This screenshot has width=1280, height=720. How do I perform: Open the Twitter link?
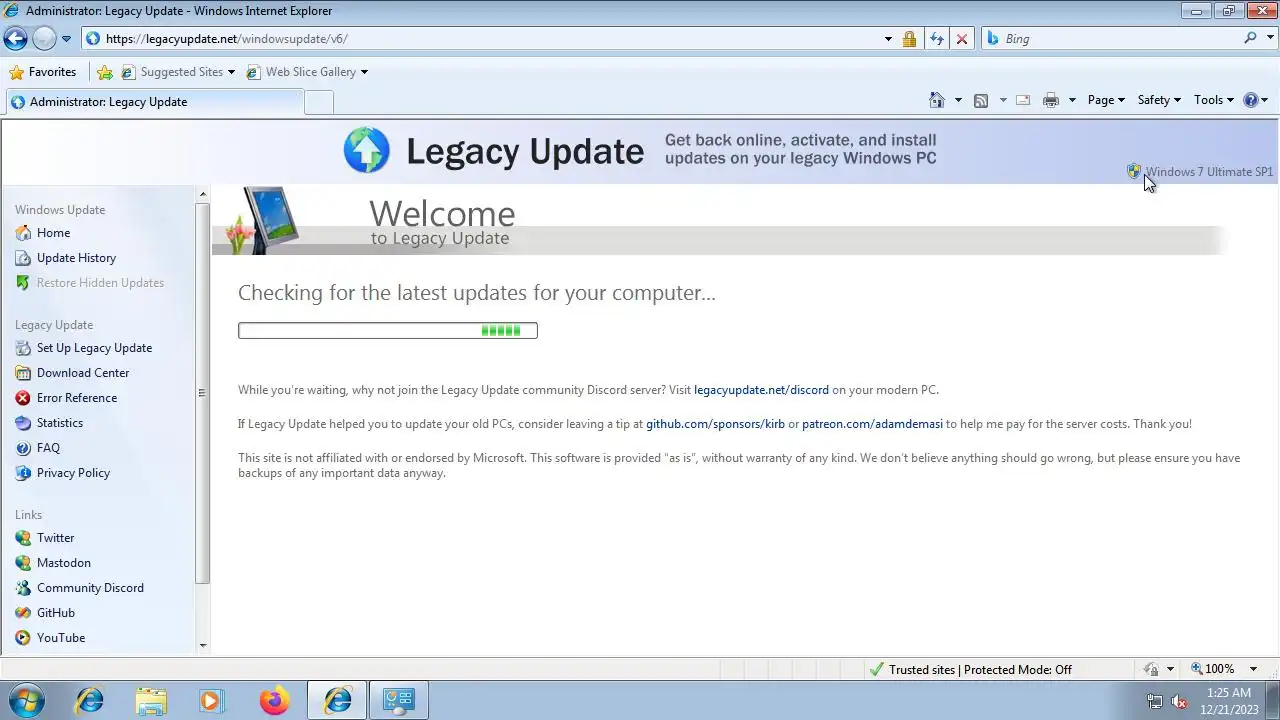click(55, 538)
